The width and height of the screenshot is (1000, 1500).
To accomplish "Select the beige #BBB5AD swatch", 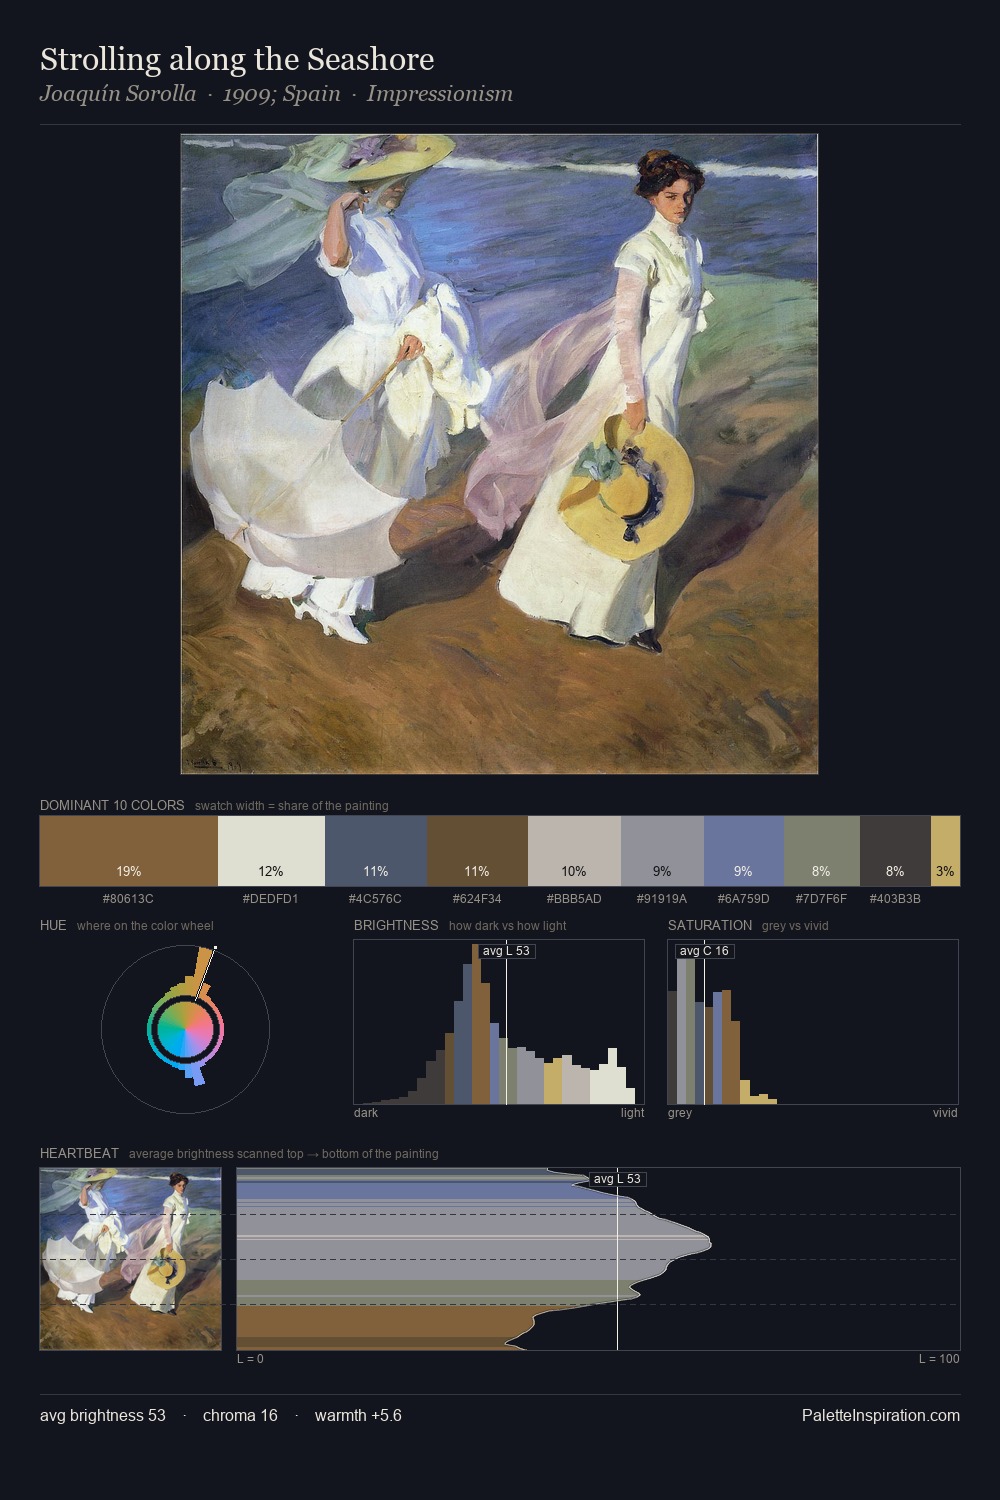I will [x=574, y=851].
